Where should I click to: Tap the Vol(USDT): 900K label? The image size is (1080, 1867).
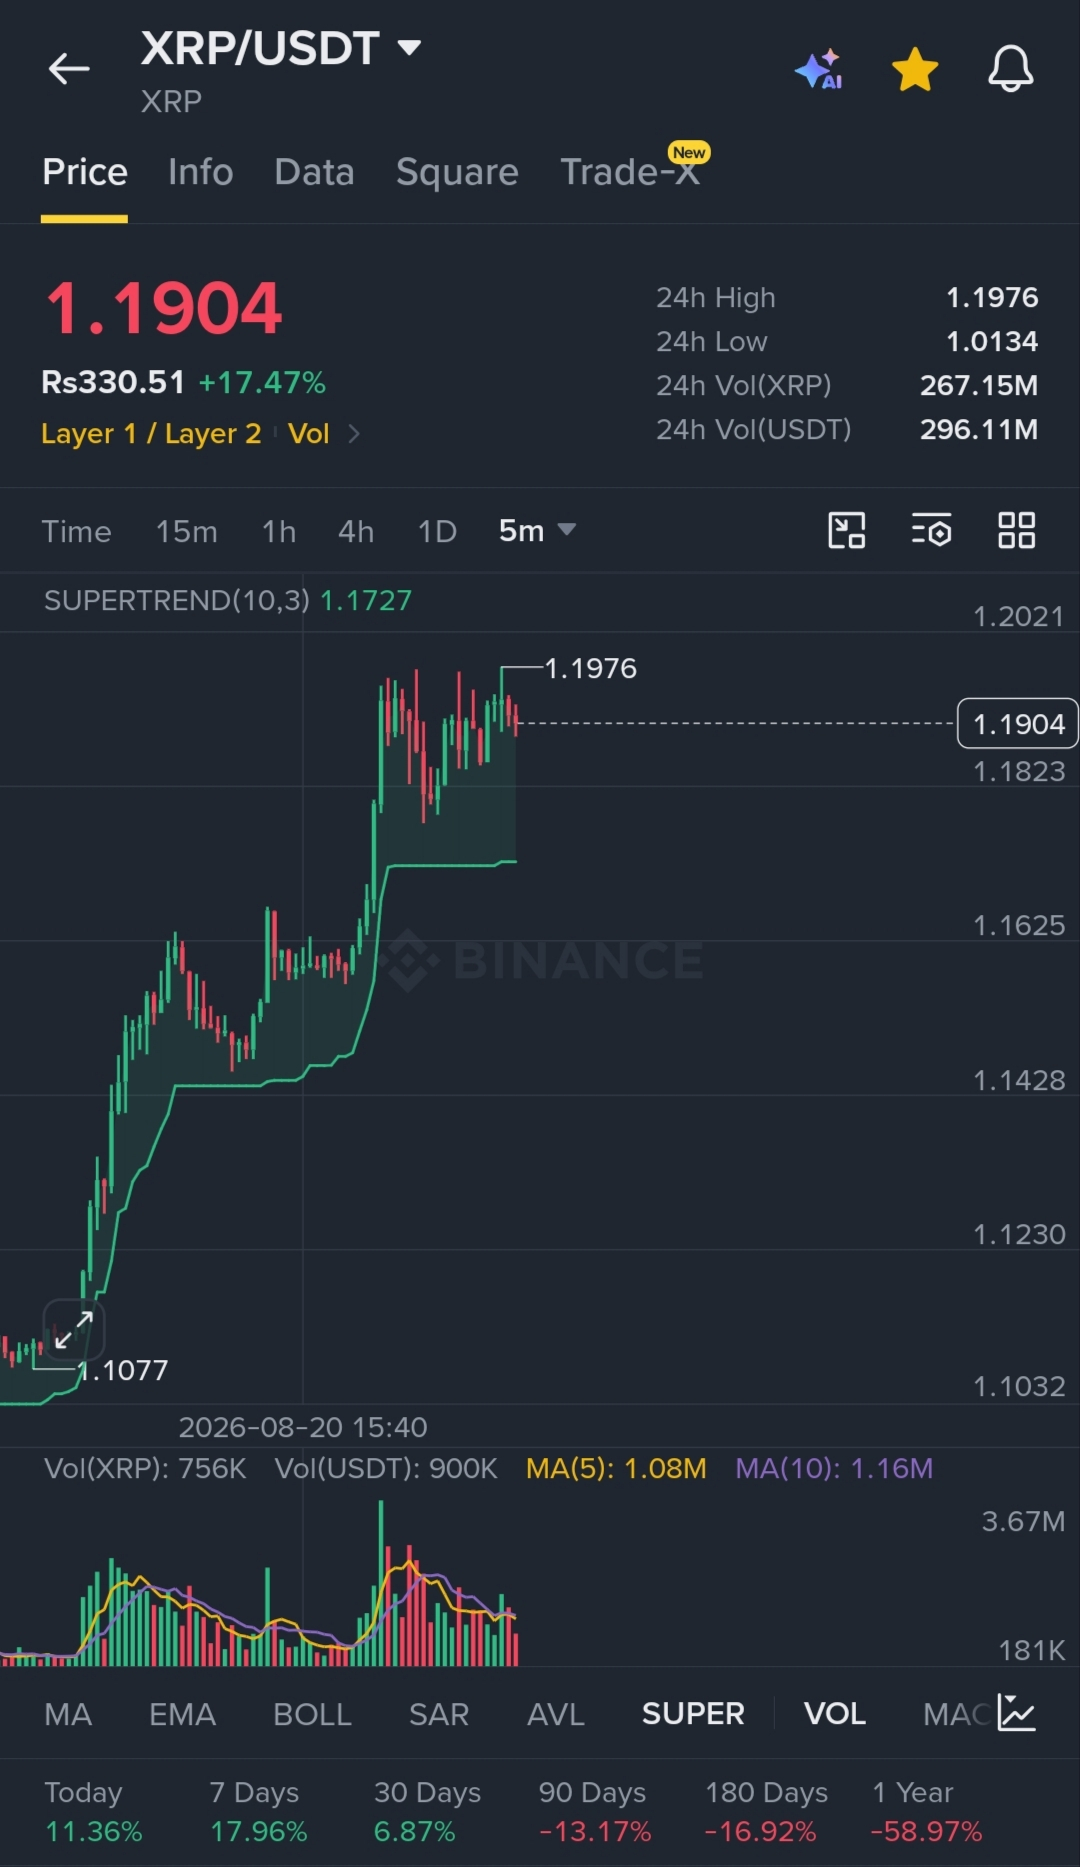386,1468
